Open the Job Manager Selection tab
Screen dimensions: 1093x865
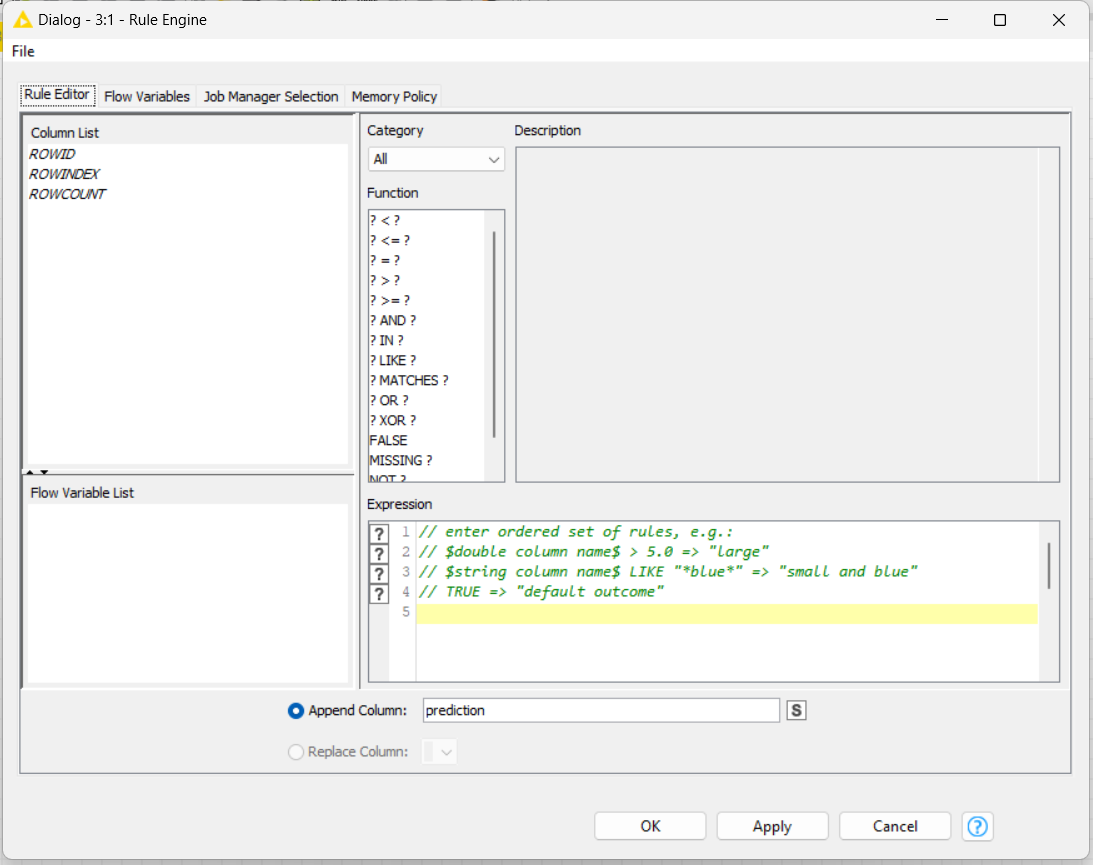click(270, 96)
